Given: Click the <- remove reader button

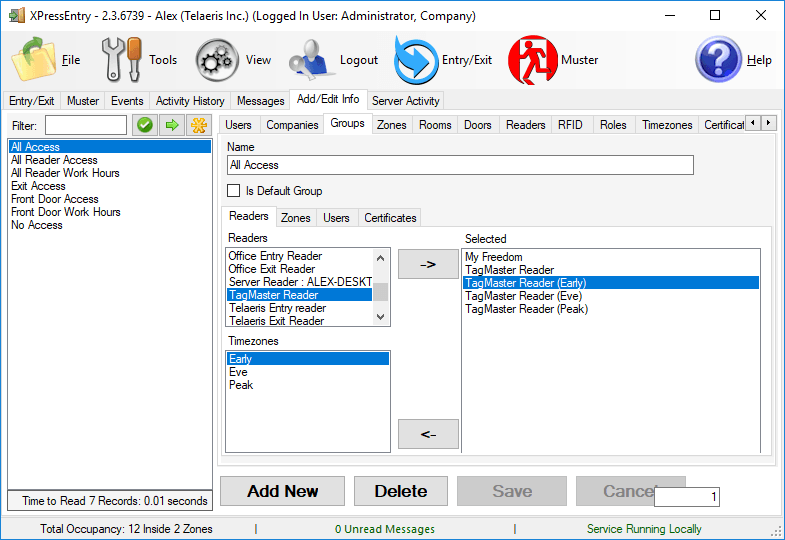Looking at the screenshot, I should (x=428, y=434).
